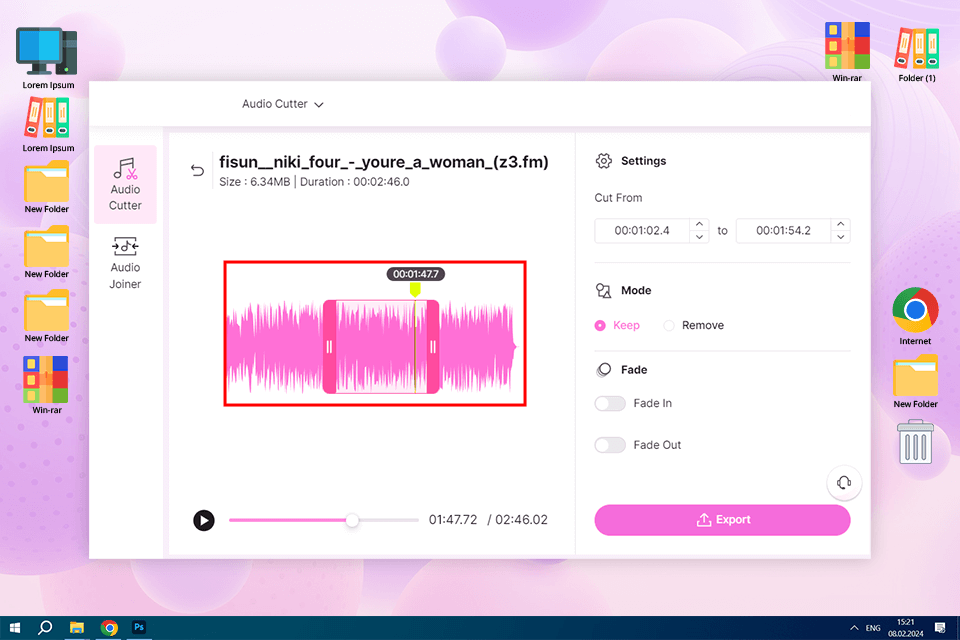960x640 pixels.
Task: Open File Explorer from taskbar
Action: 77,628
